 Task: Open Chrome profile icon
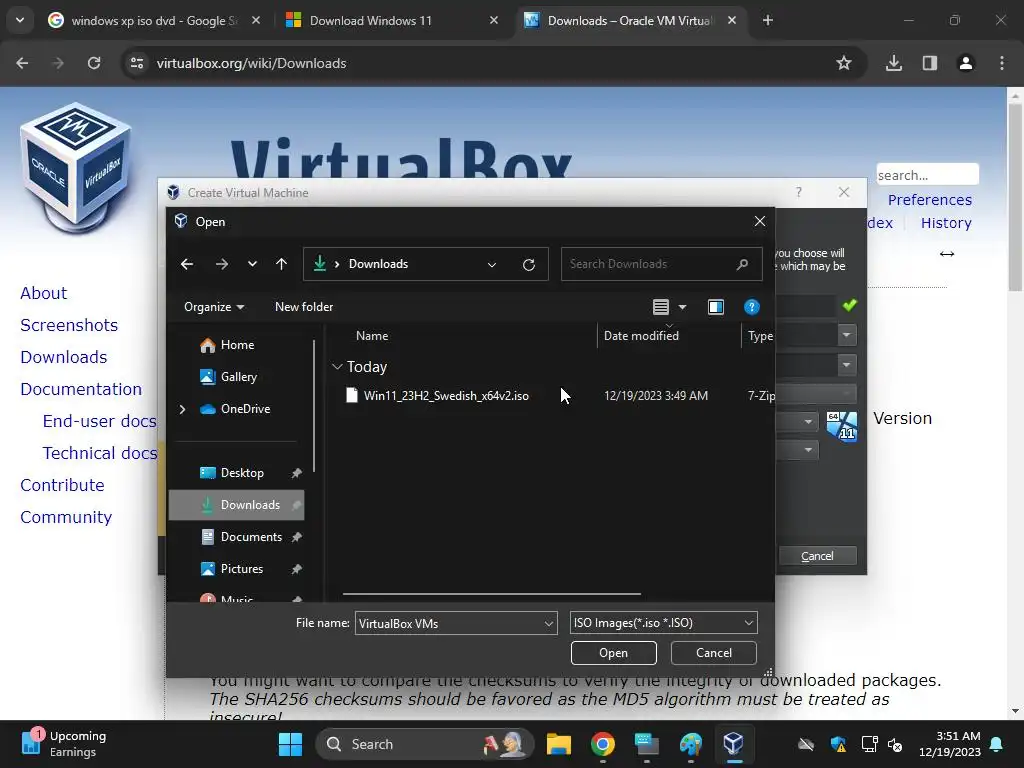point(966,63)
